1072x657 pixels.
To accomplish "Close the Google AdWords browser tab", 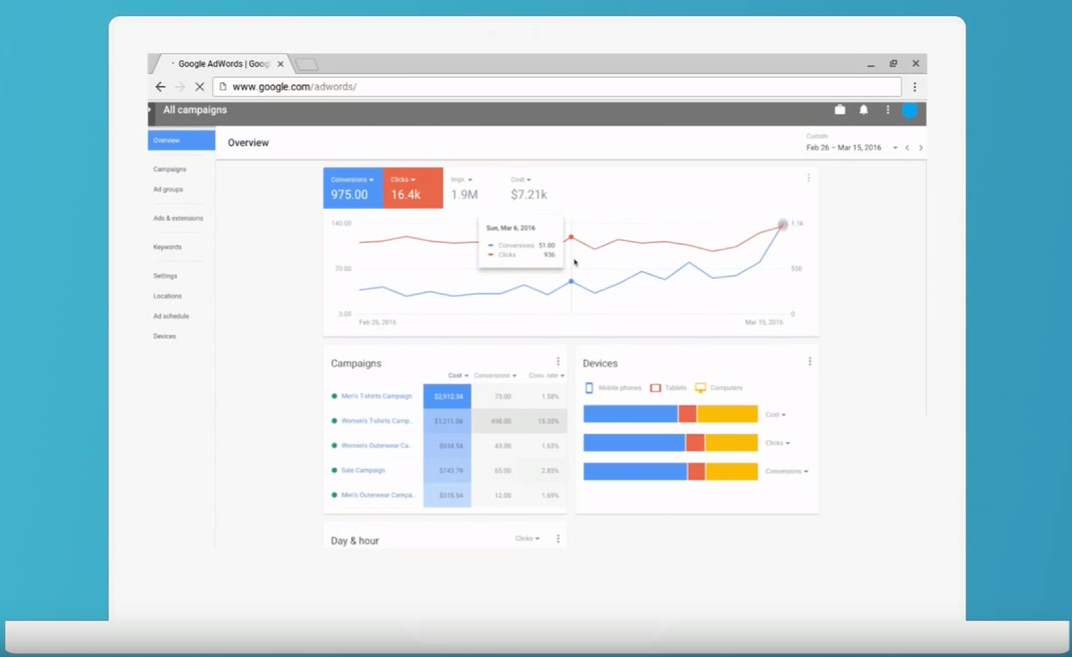I will point(280,64).
